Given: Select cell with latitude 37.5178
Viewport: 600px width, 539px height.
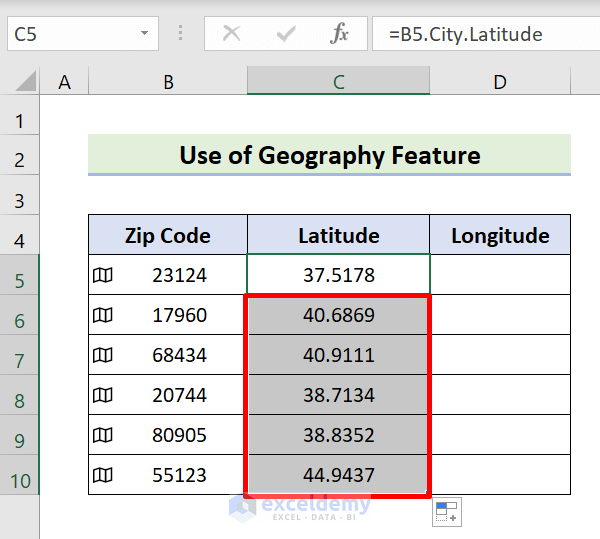Looking at the screenshot, I should 339,275.
